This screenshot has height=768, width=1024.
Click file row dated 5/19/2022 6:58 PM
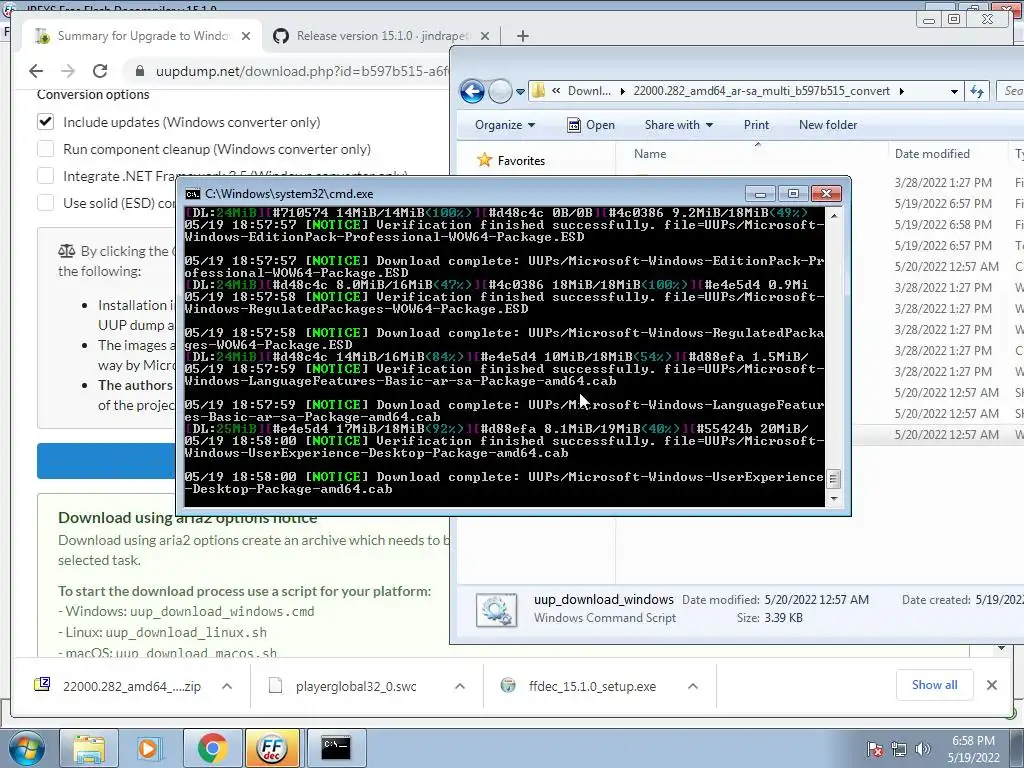pyautogui.click(x=942, y=224)
